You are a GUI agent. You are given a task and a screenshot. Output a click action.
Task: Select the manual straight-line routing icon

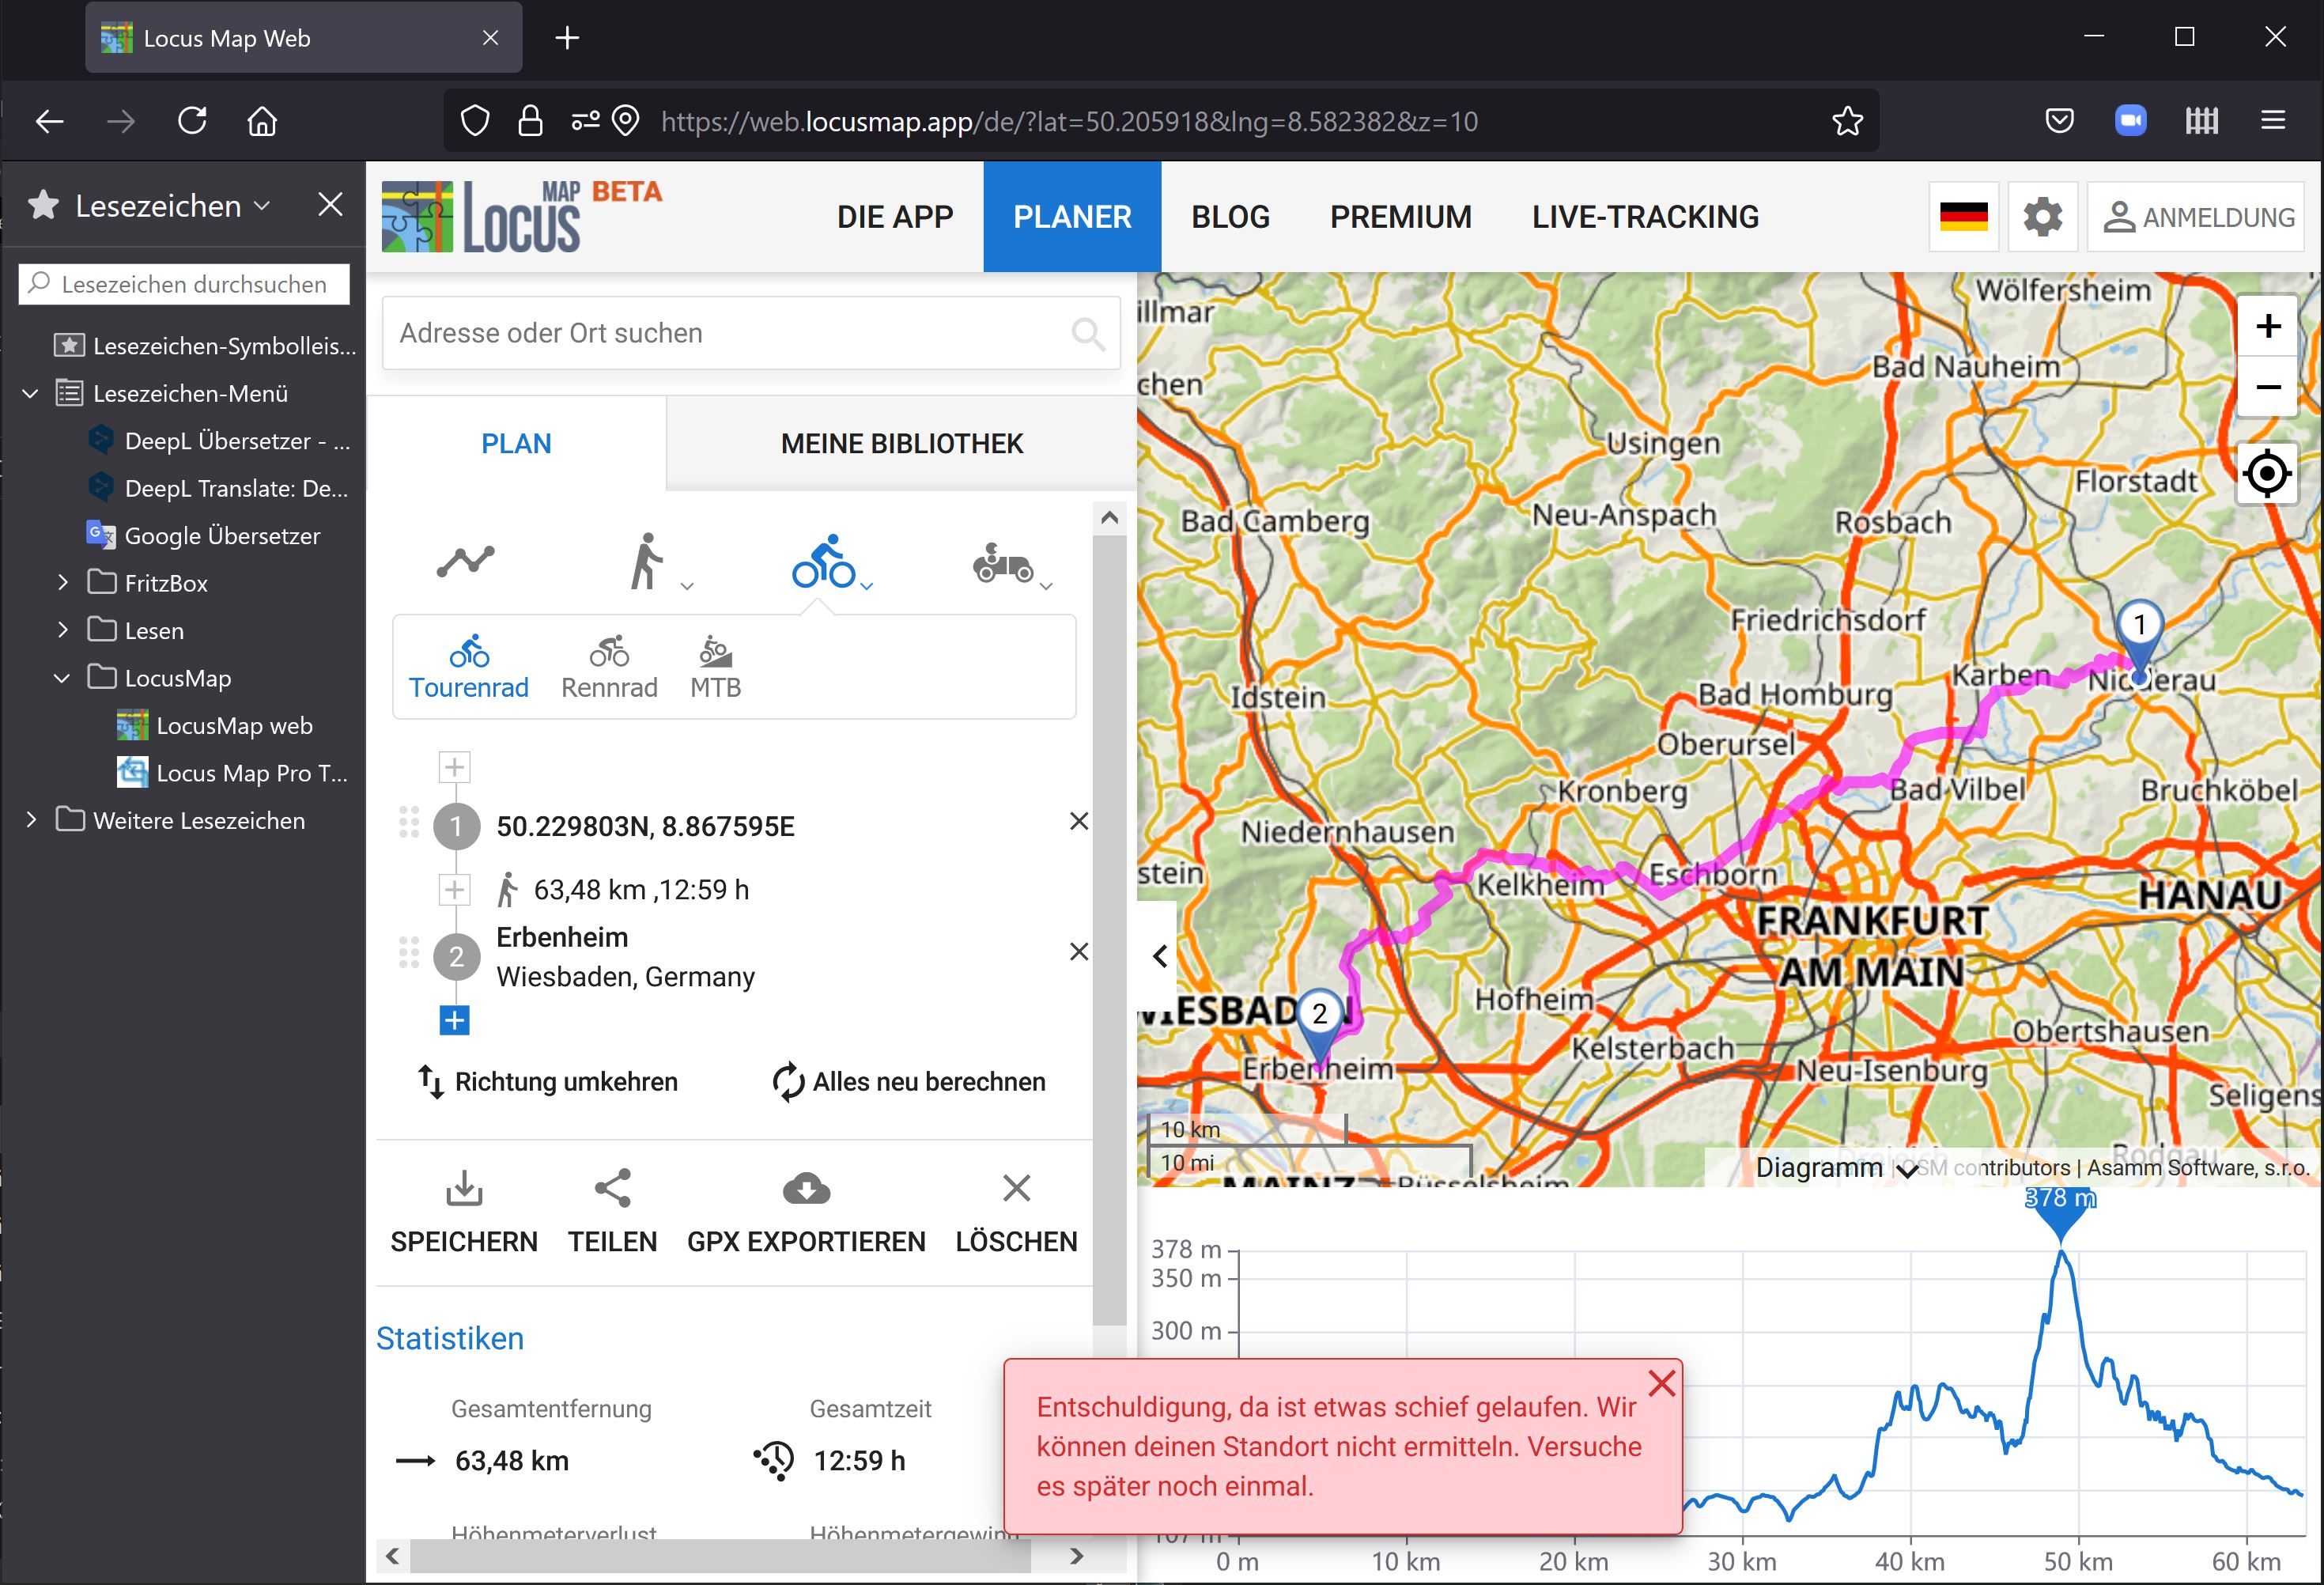pyautogui.click(x=465, y=561)
